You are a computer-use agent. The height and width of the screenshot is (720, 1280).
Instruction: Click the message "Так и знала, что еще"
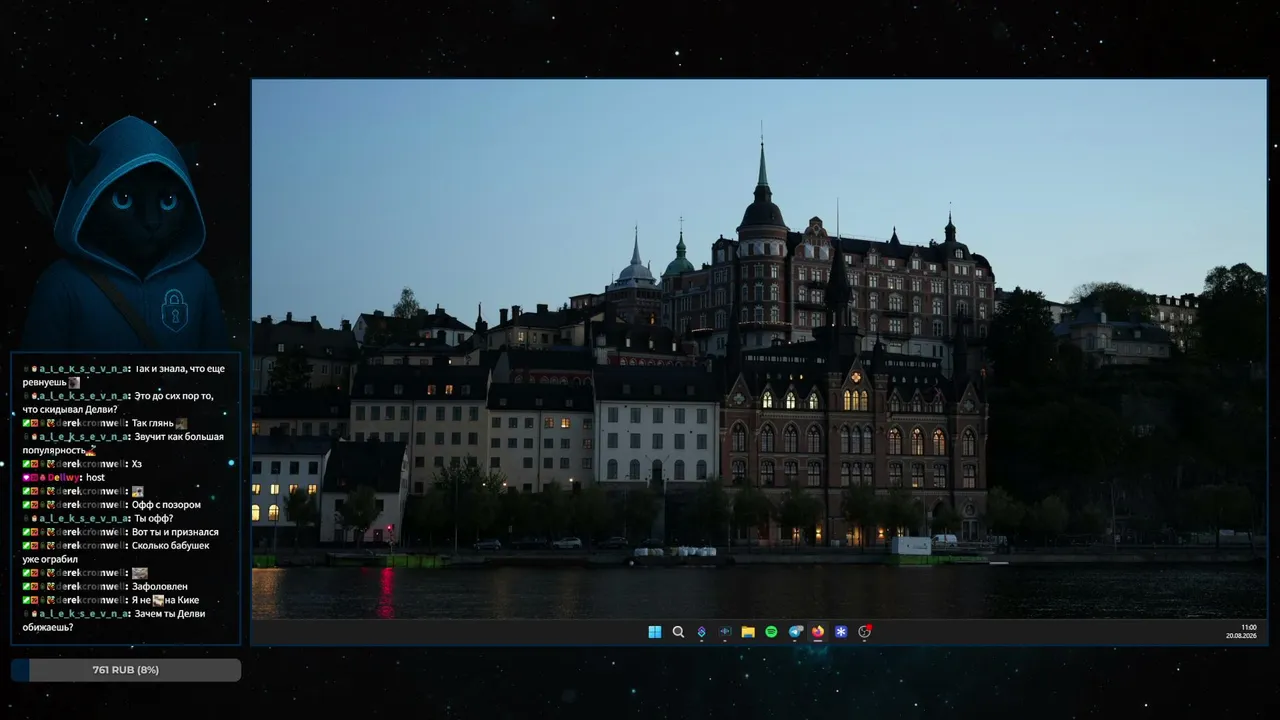179,369
